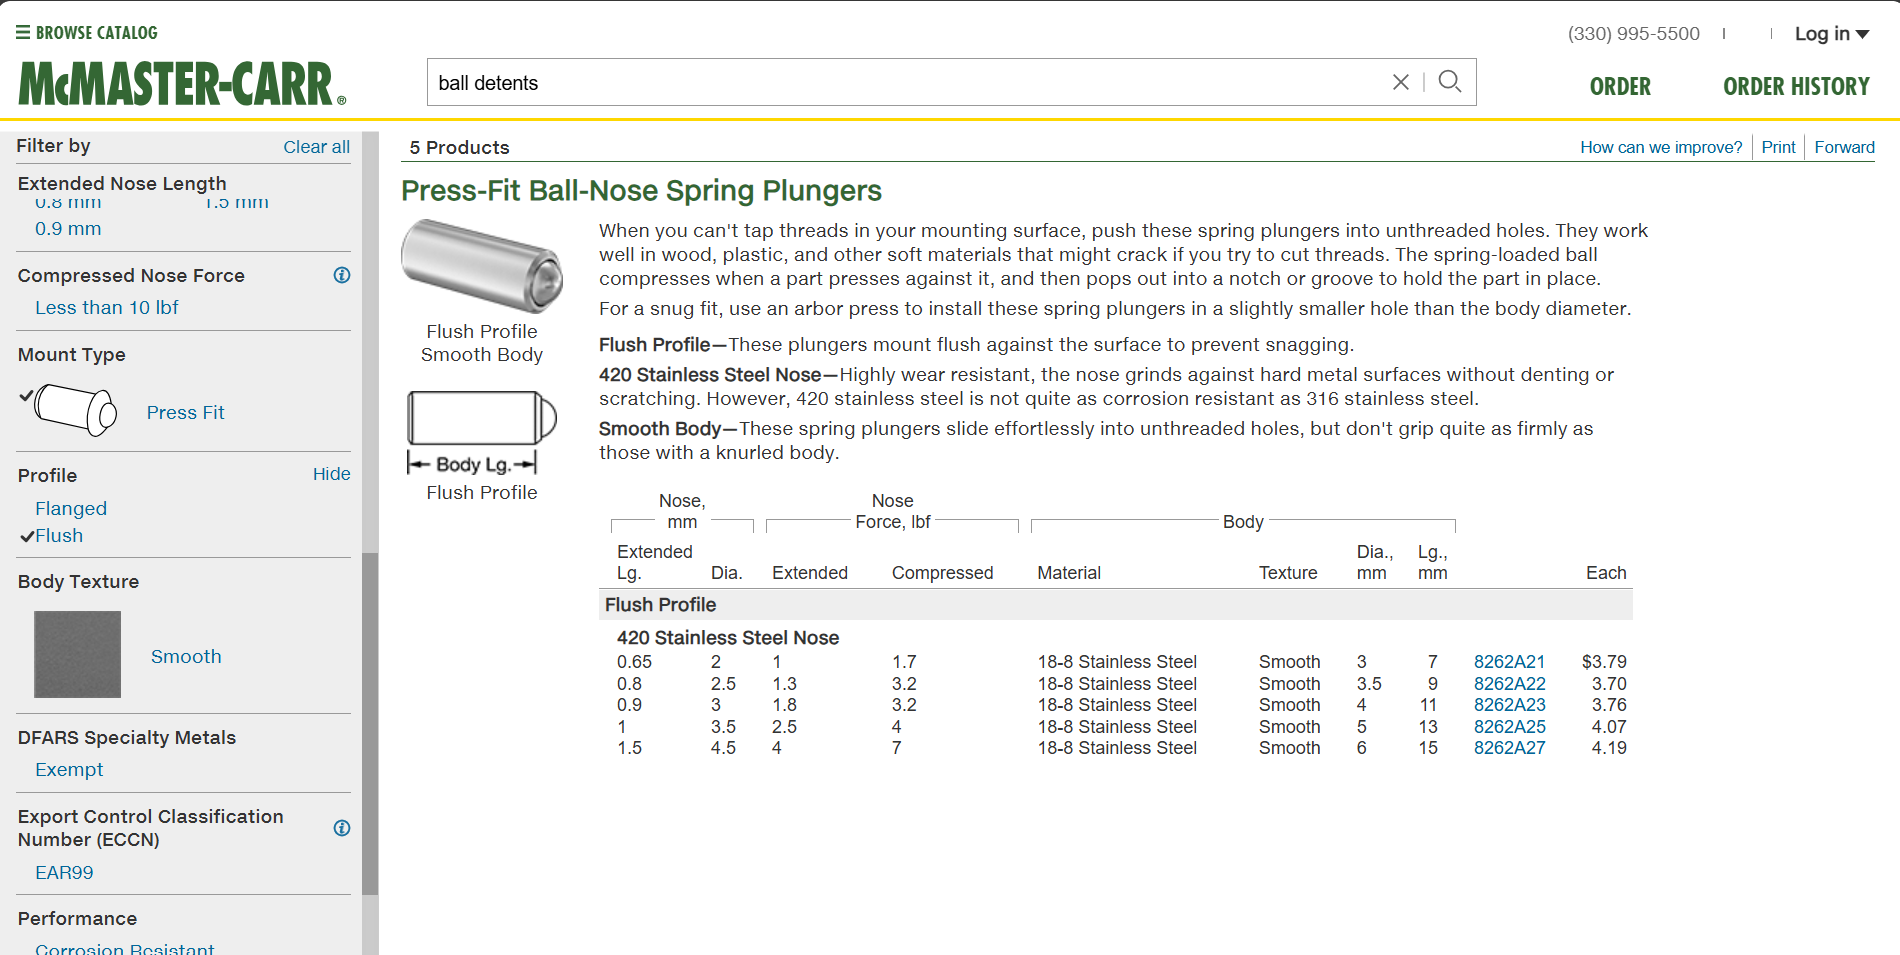Click the magnifying glass search icon
Viewport: 1900px width, 955px height.
[x=1450, y=82]
